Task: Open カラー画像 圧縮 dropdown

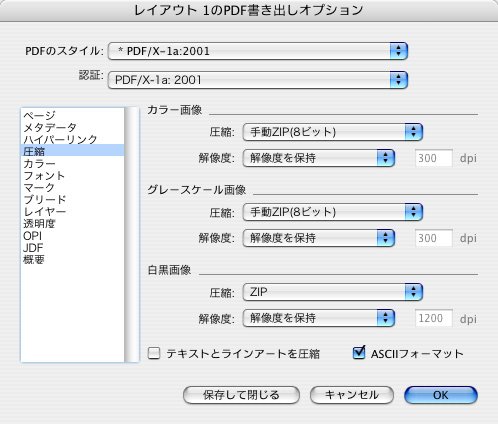Action: pos(333,132)
